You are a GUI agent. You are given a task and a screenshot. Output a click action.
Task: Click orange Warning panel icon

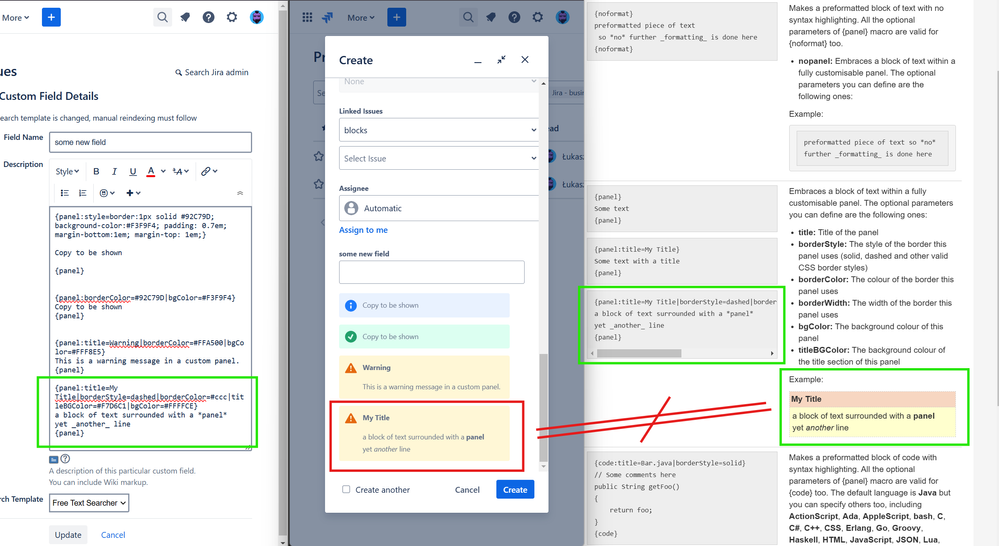350,368
